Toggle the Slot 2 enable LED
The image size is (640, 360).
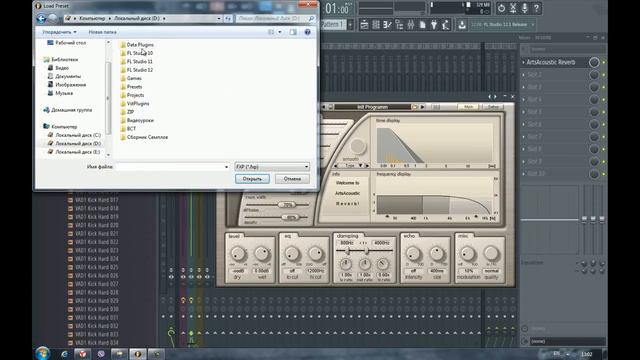604,75
